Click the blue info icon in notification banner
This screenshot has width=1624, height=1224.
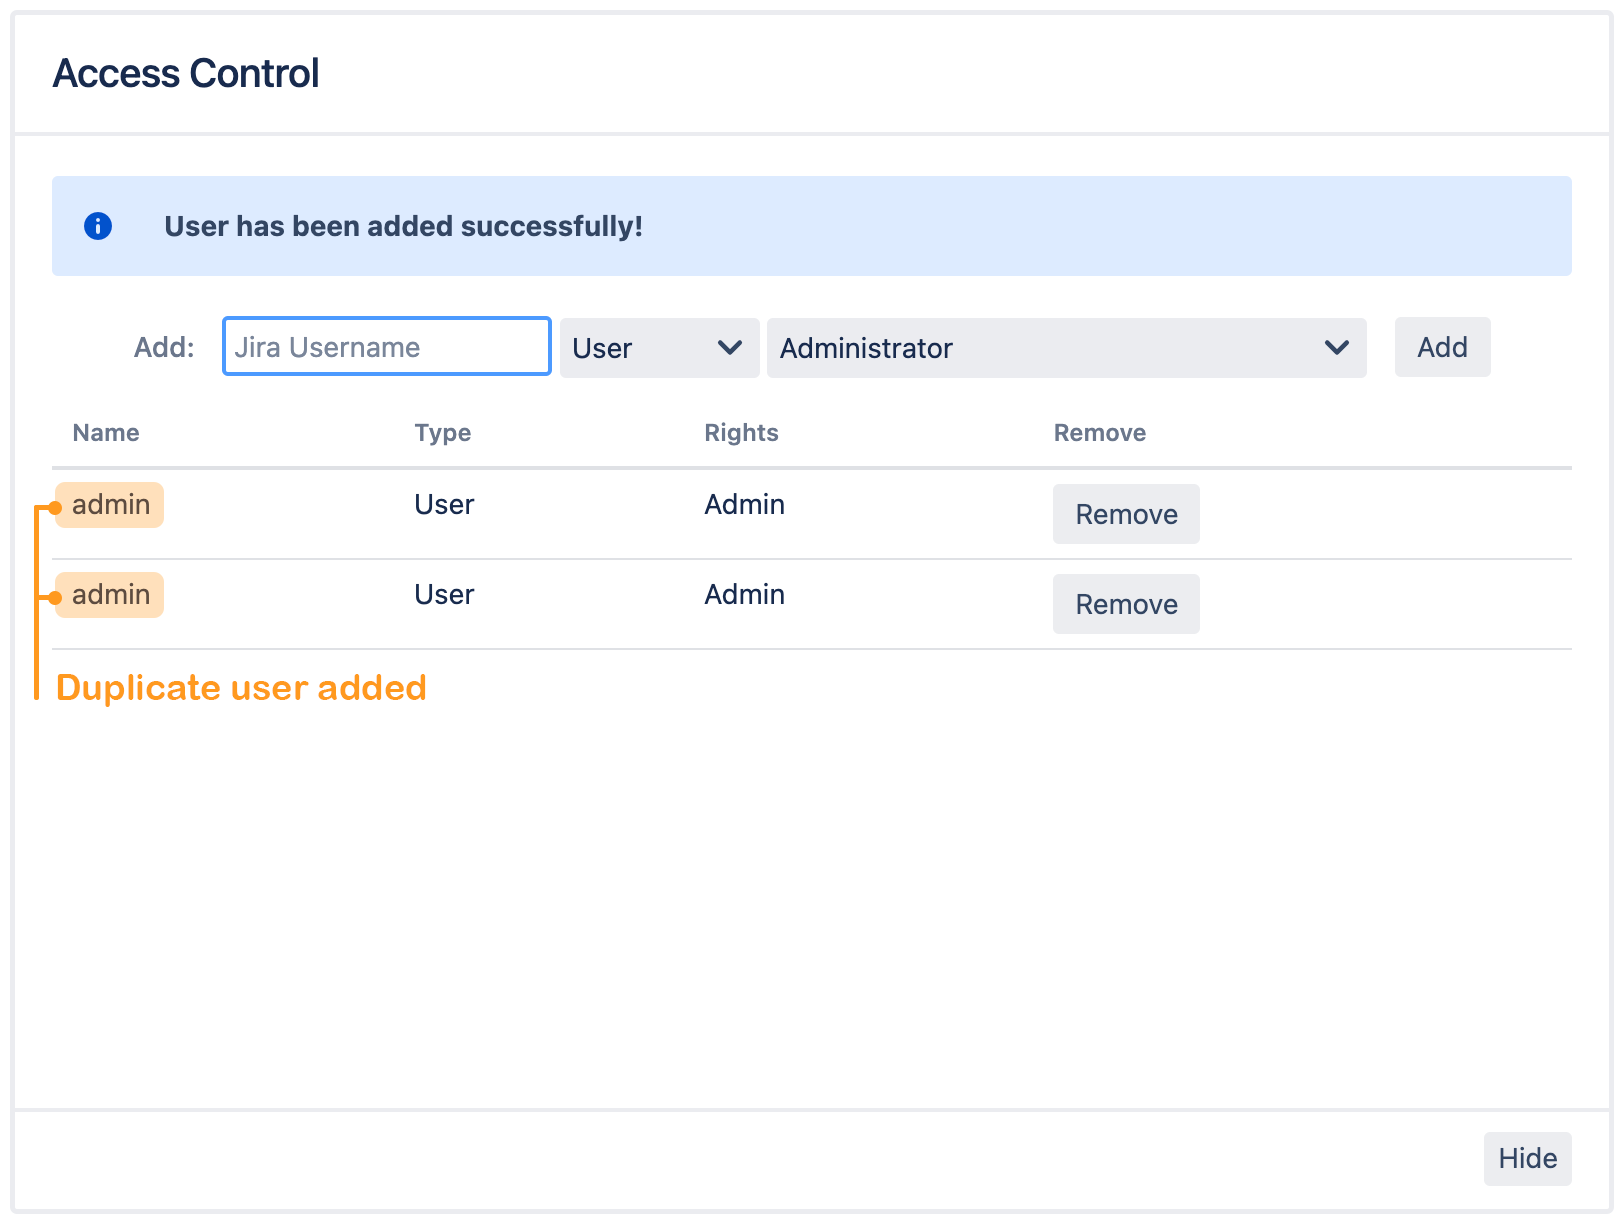click(x=98, y=226)
